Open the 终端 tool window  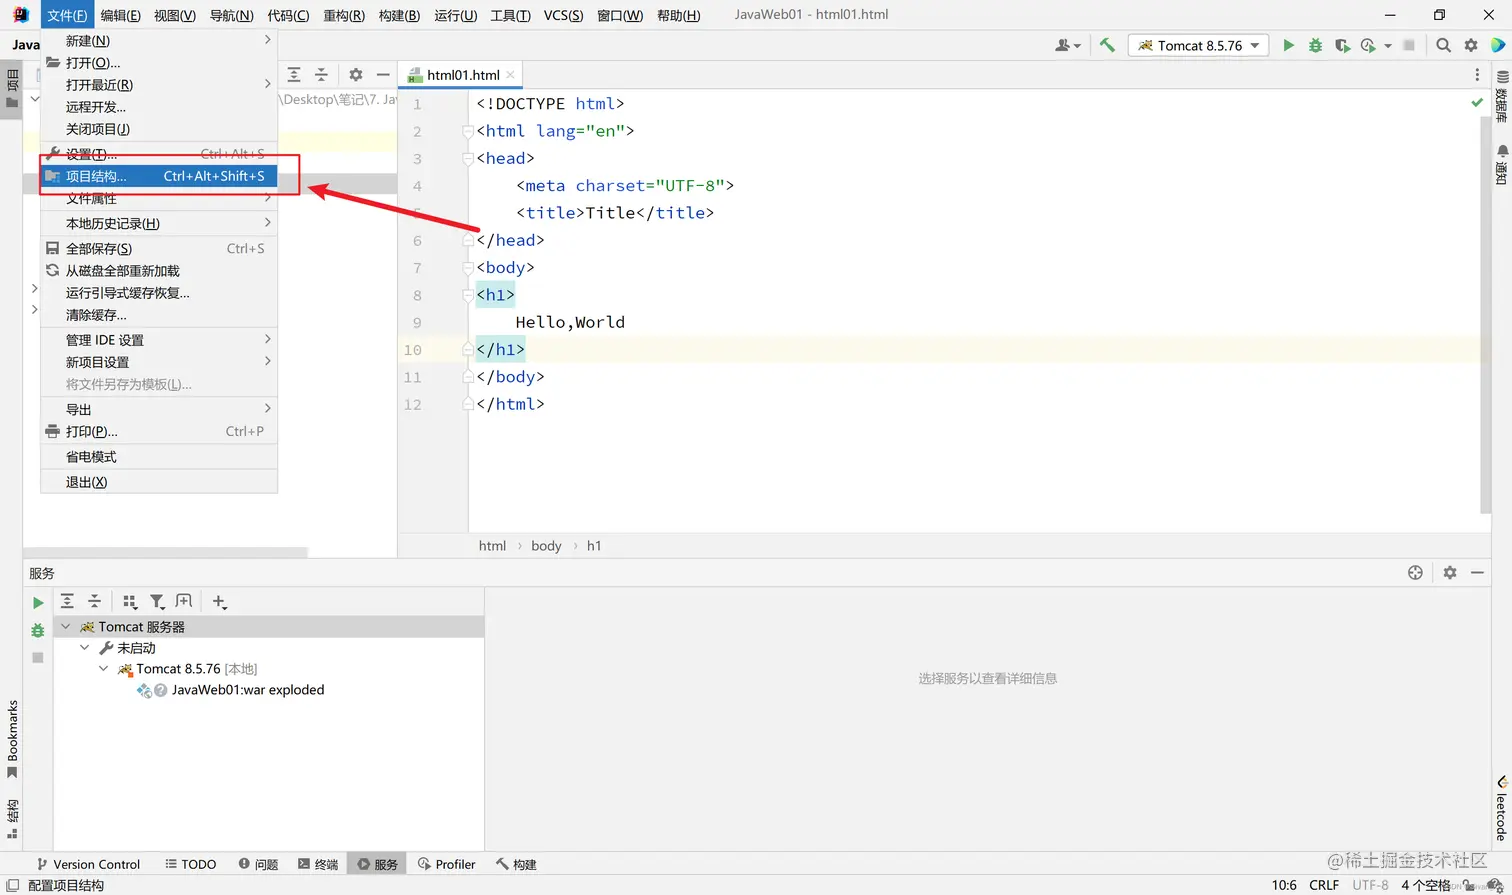pos(318,864)
